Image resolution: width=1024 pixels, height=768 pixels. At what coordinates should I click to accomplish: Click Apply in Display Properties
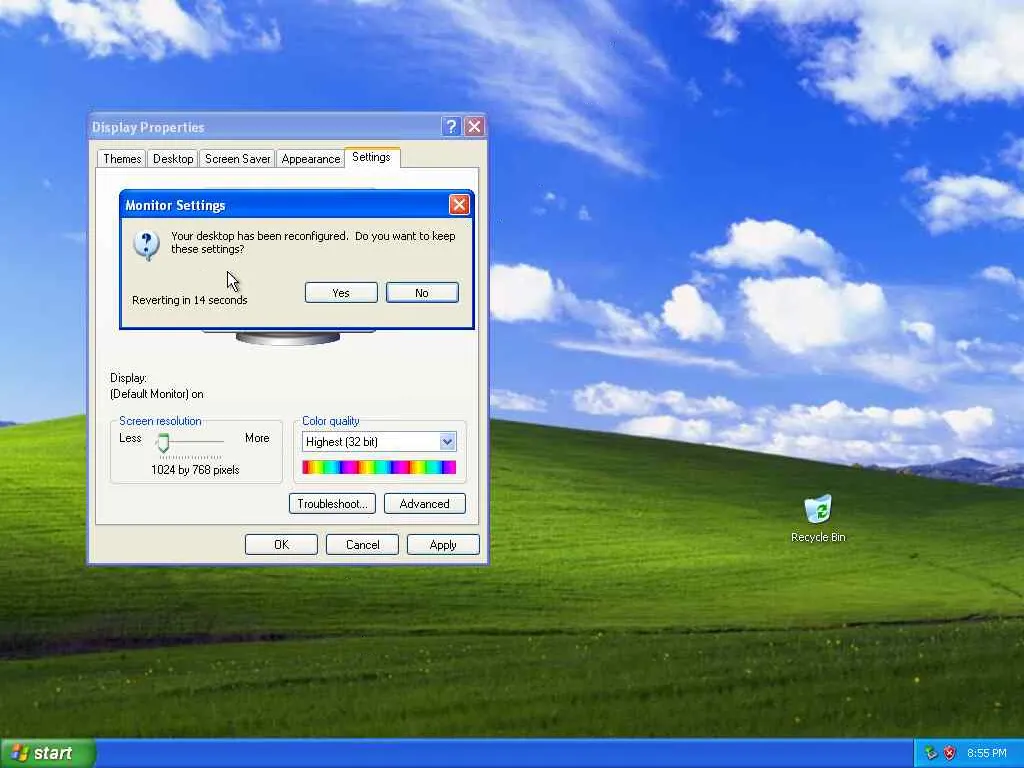(x=443, y=545)
